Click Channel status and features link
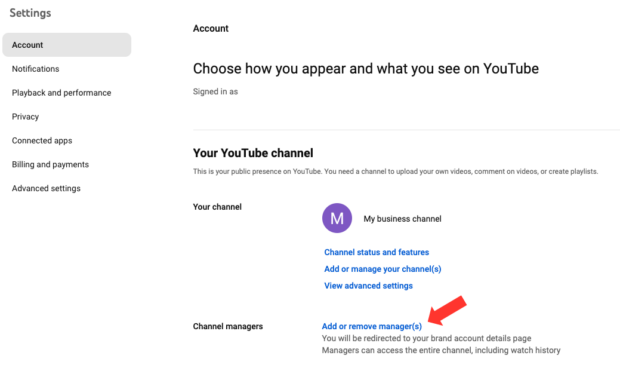Viewport: 620px width, 377px height. 376,252
